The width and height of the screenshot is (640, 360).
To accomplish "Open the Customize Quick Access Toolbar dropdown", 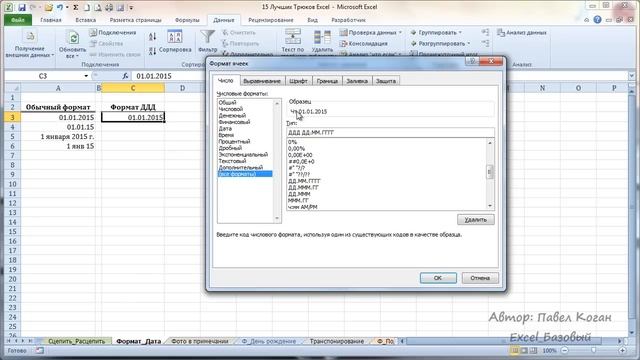I will (131, 7).
